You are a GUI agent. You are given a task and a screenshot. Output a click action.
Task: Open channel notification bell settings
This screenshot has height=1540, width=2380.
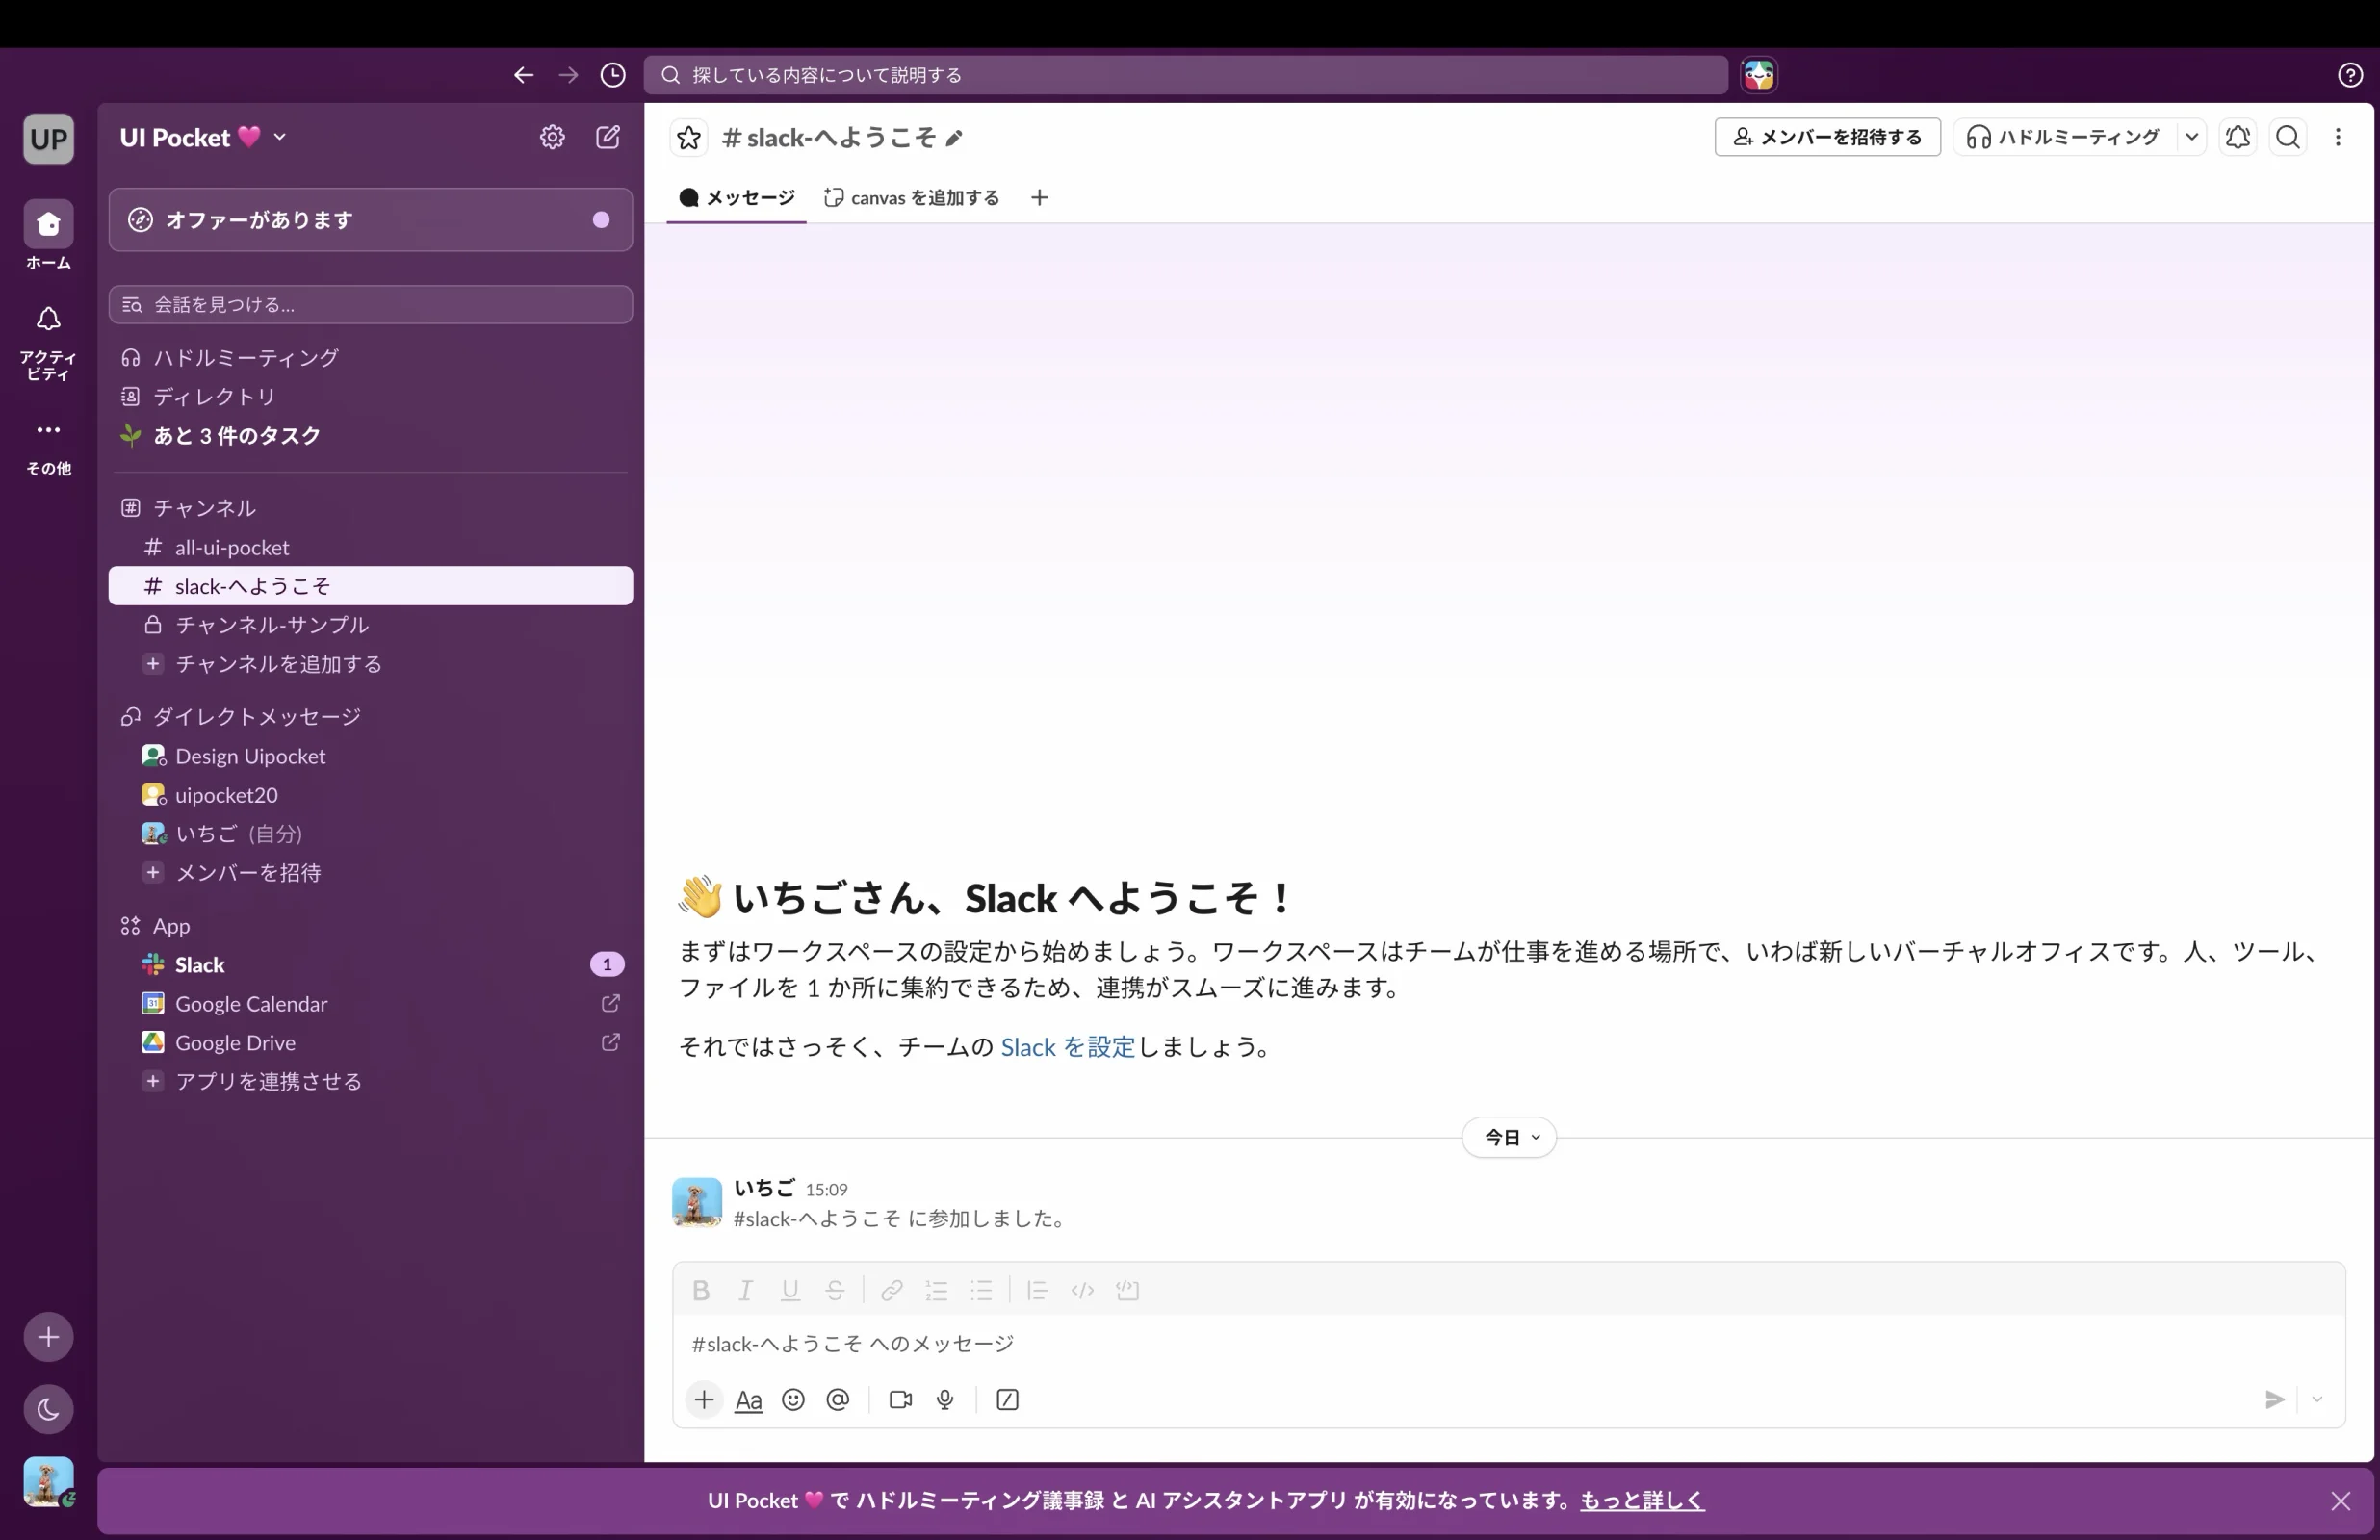tap(2238, 137)
